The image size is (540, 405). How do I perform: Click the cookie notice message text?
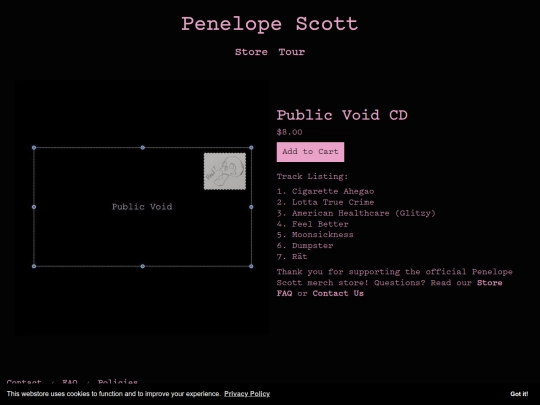[114, 394]
